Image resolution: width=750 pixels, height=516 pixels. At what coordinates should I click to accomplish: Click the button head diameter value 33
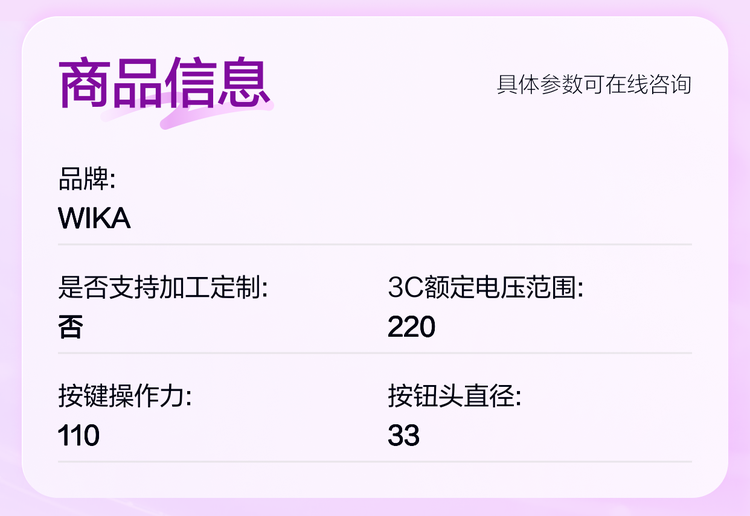point(403,435)
